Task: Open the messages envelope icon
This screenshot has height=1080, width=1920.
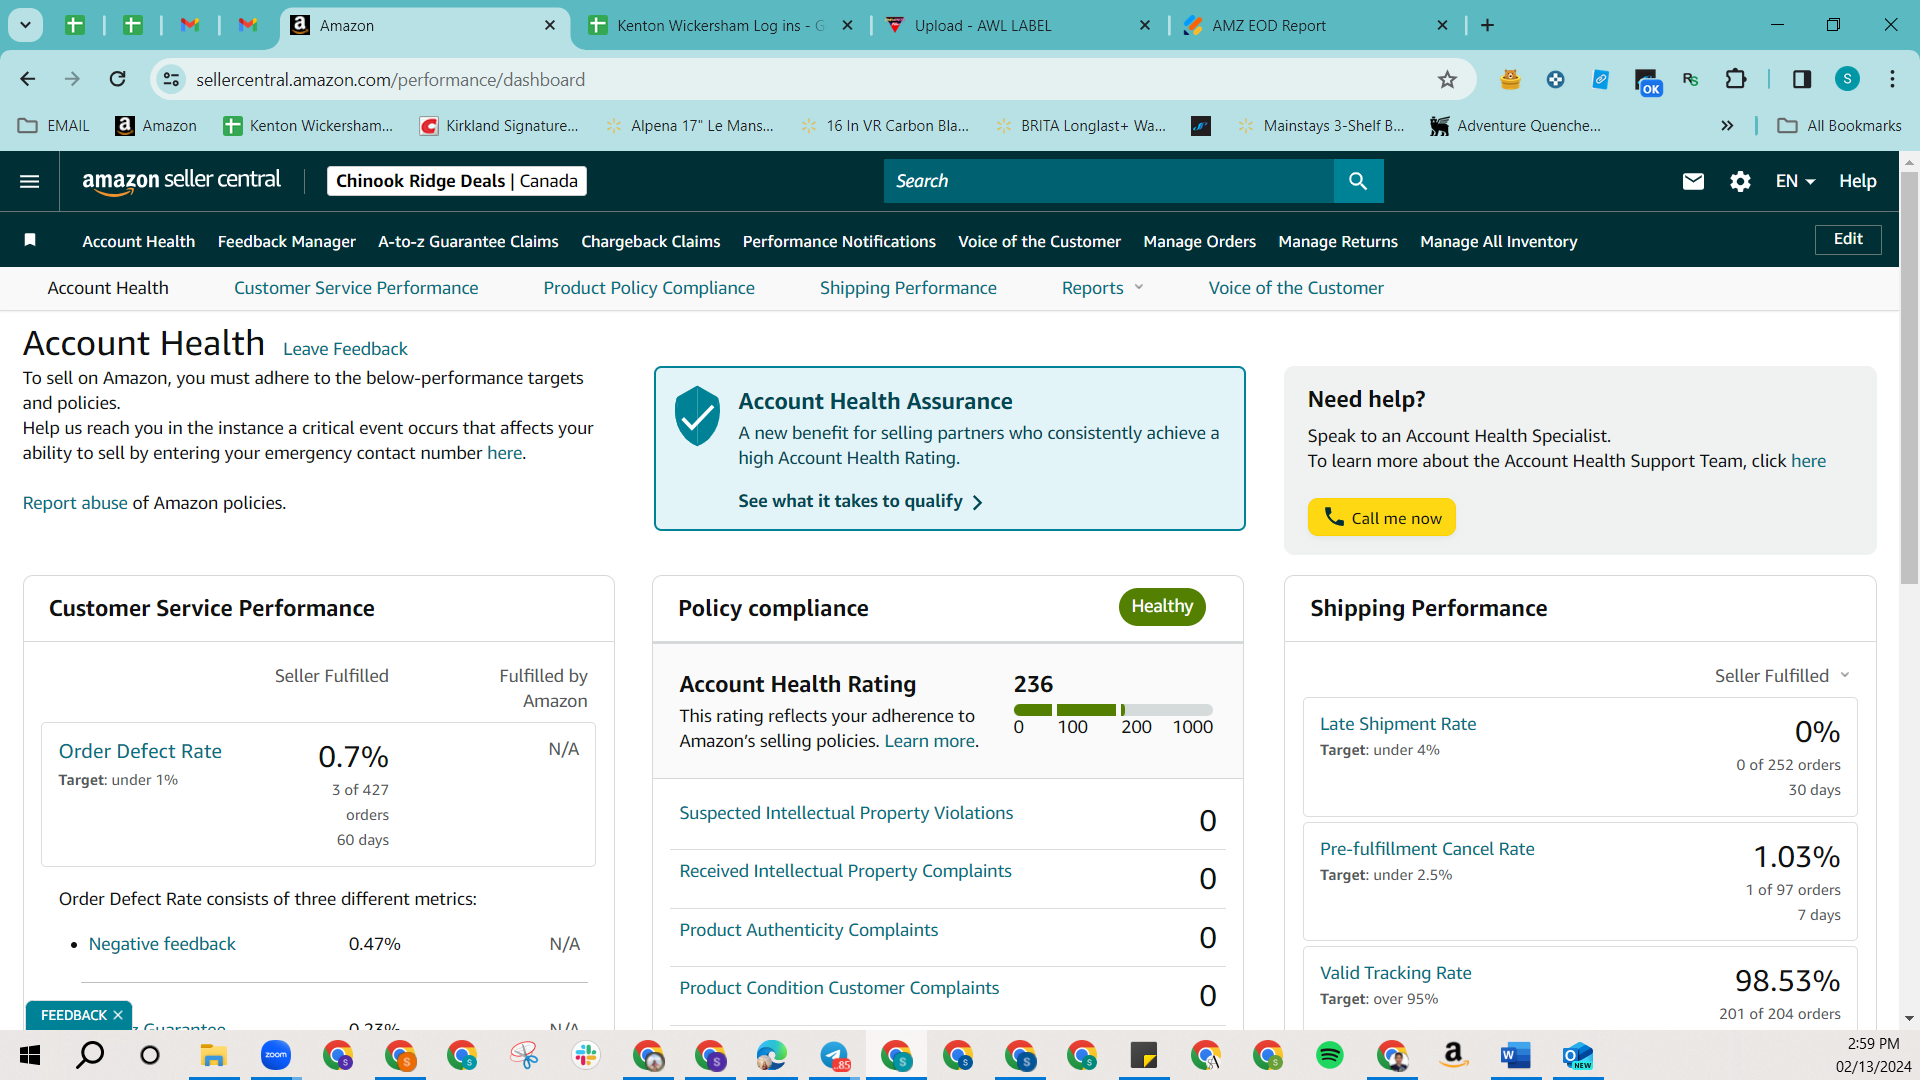Action: pos(1693,181)
